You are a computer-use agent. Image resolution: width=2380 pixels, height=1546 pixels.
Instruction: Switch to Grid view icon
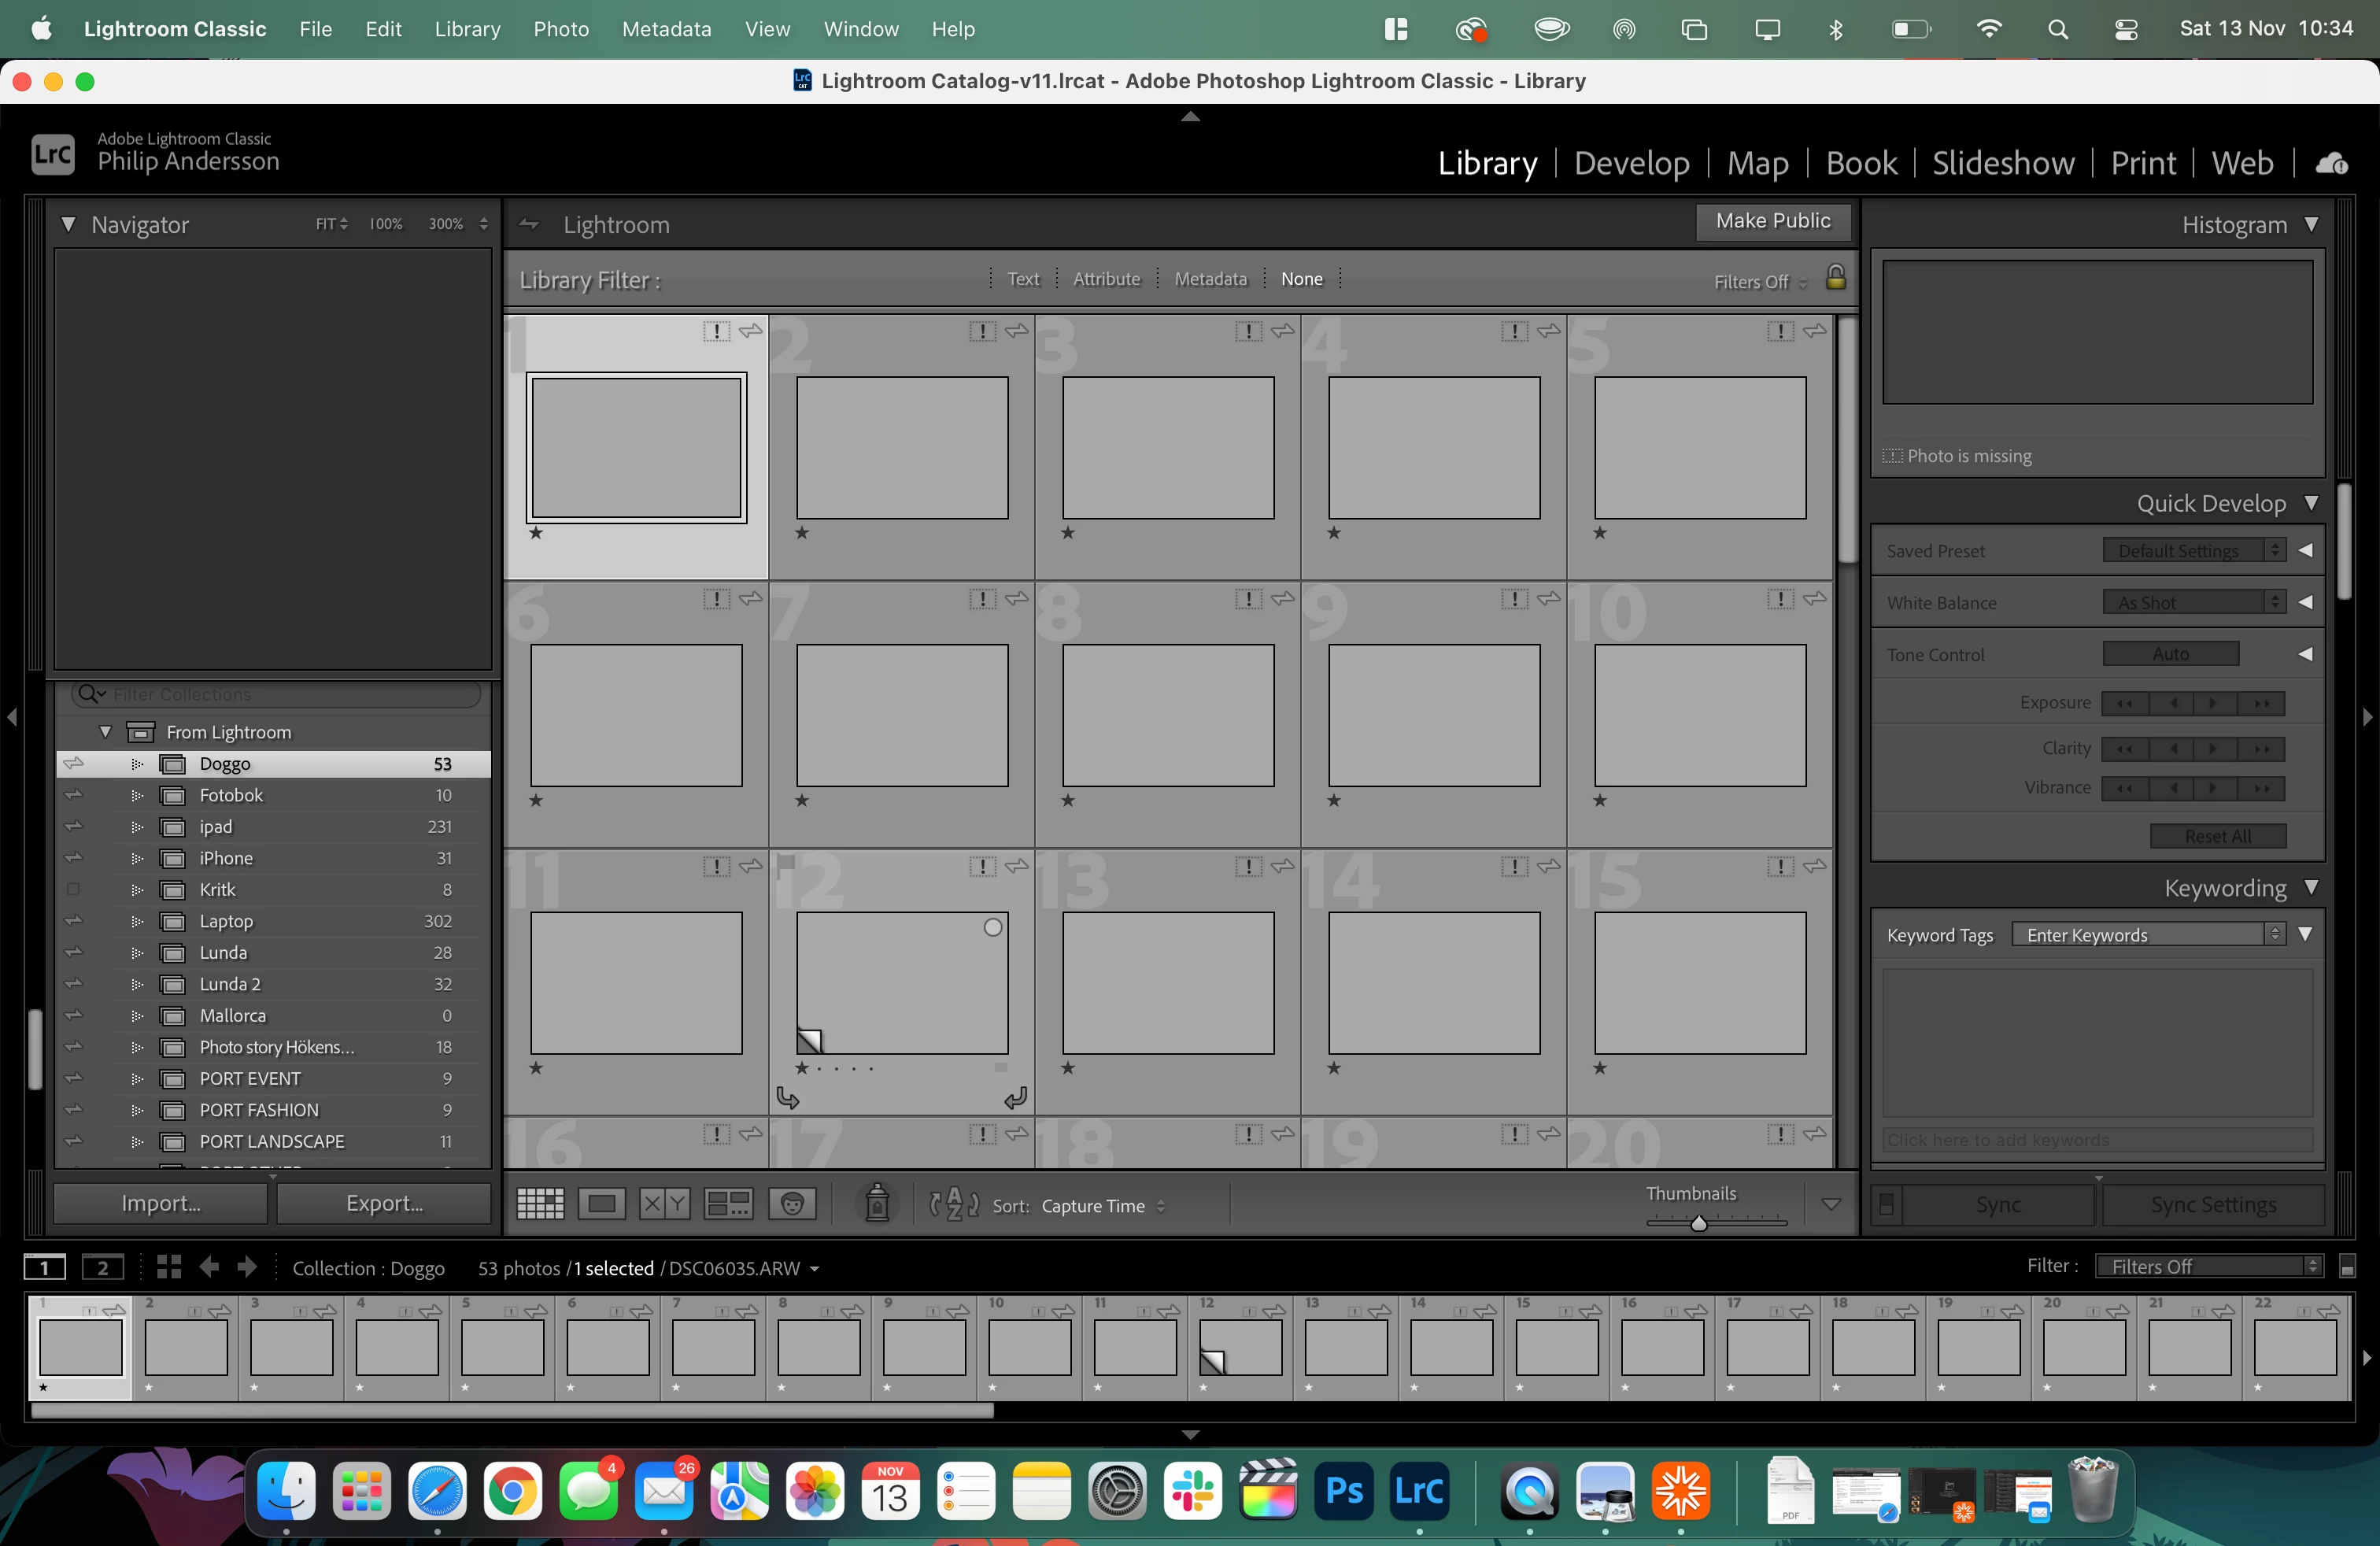pos(540,1204)
